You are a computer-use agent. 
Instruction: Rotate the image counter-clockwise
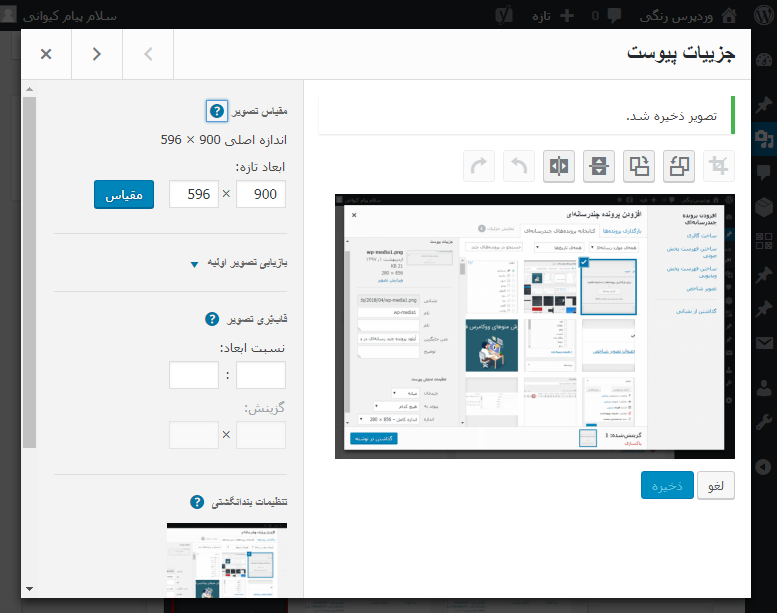point(678,166)
